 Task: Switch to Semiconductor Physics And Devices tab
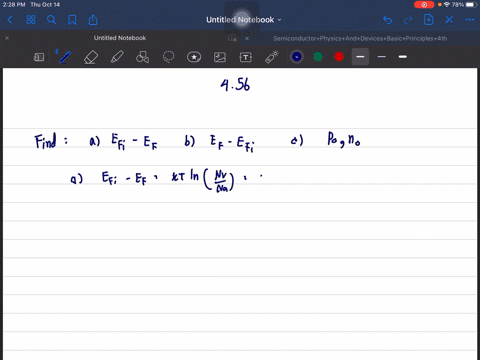[360, 38]
